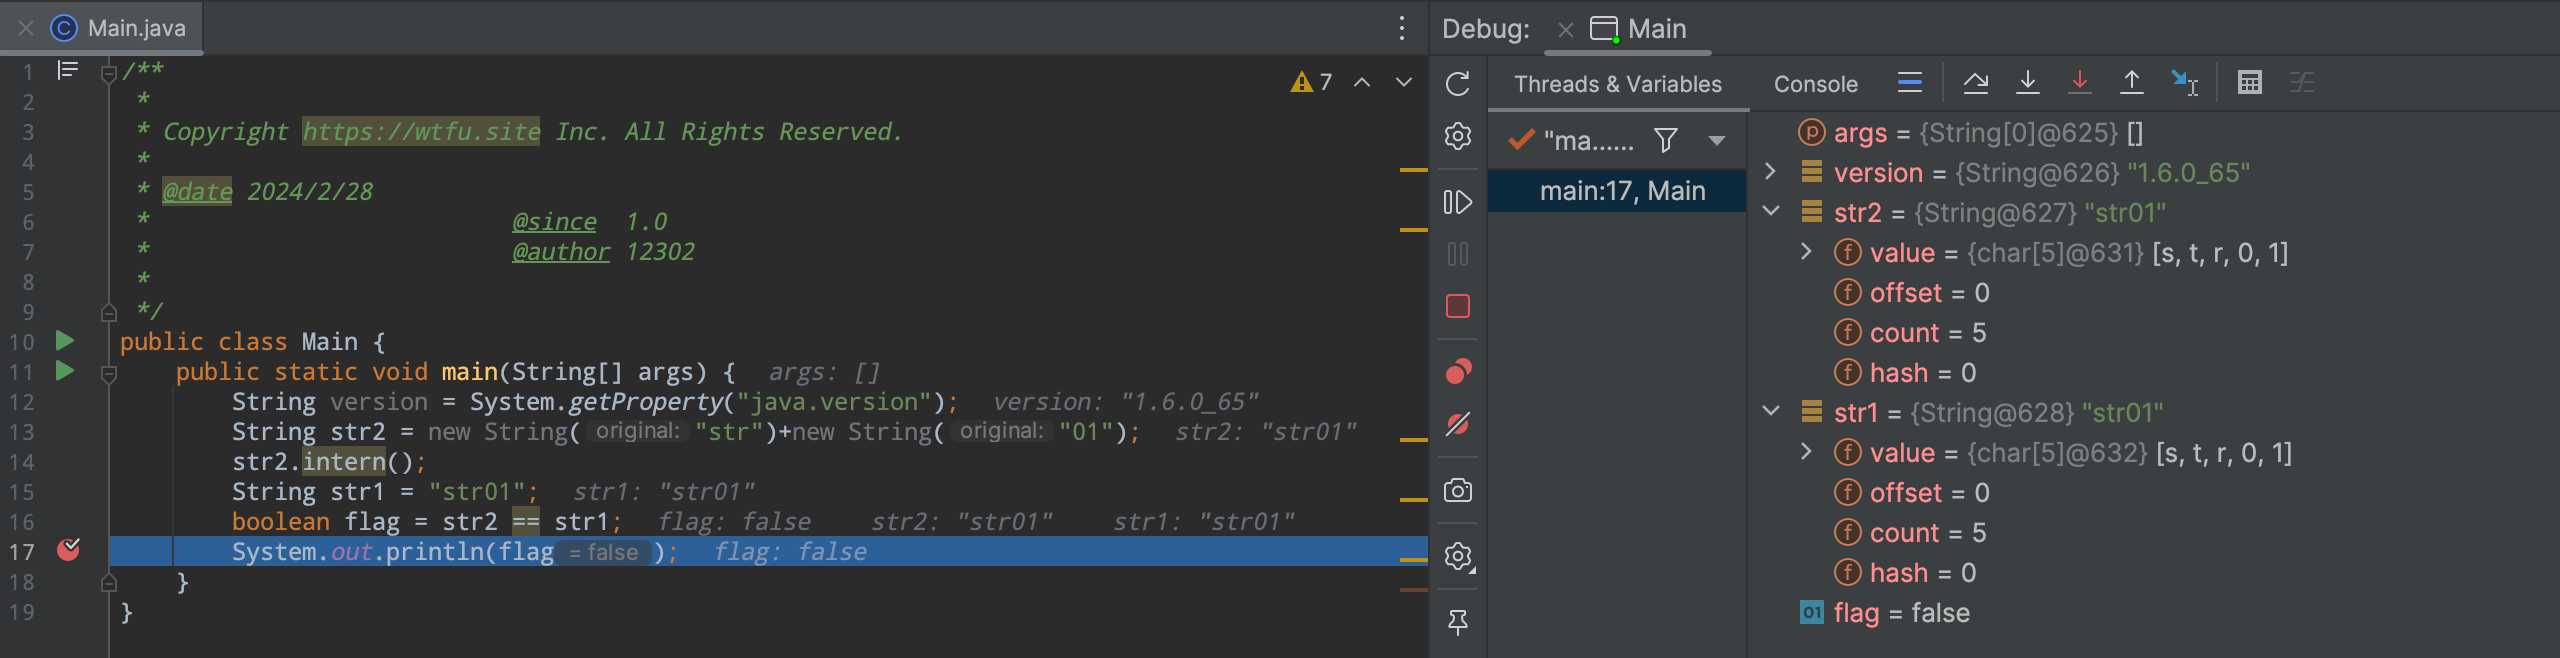Click the Resume Program icon

(1457, 202)
